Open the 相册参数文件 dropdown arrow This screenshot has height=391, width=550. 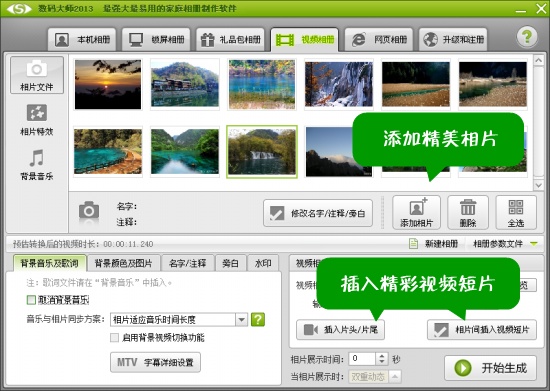(x=534, y=244)
